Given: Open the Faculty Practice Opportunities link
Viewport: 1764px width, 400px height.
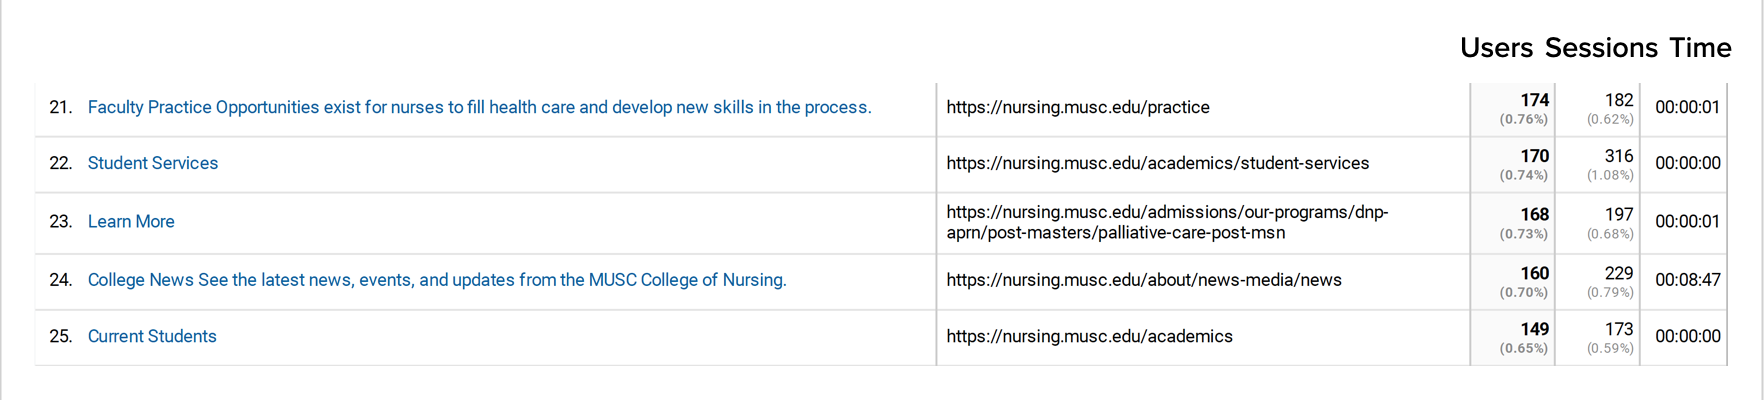Looking at the screenshot, I should coord(479,107).
